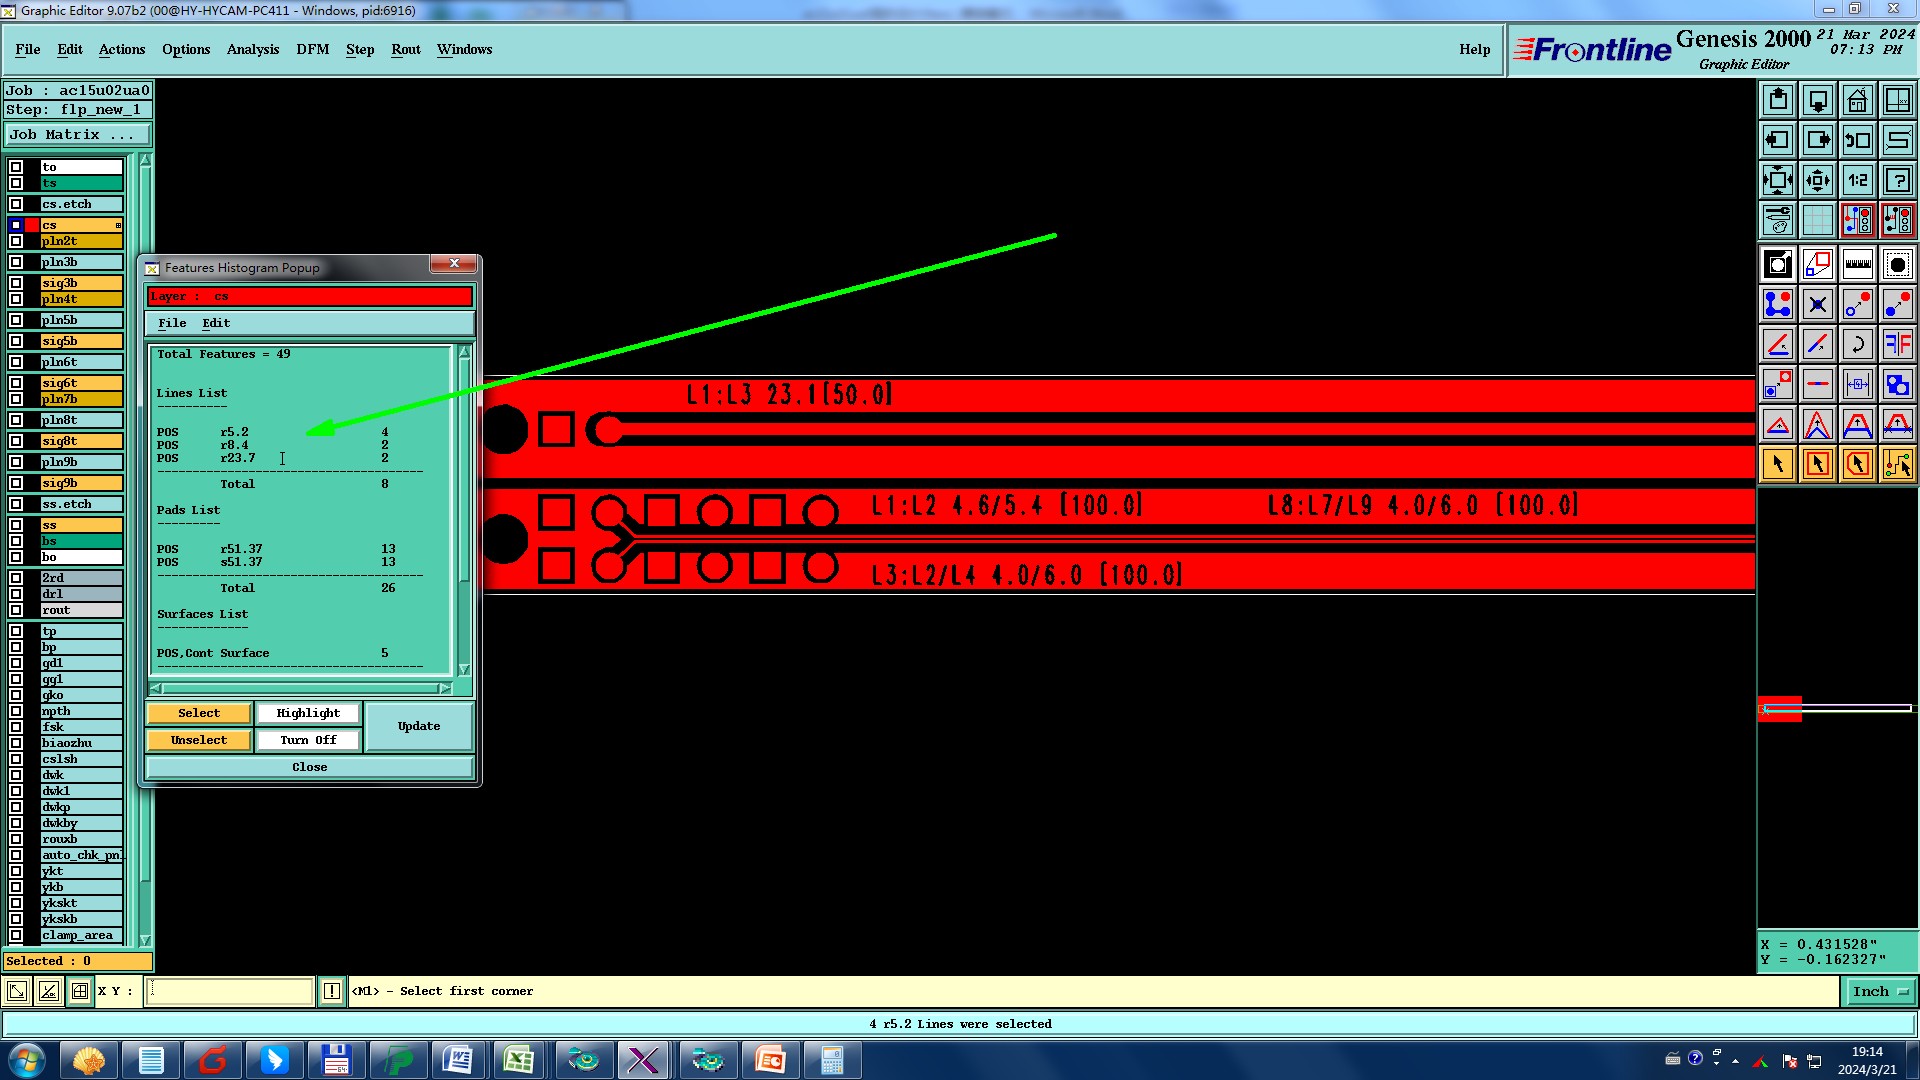Select the mirror flip F tool
Screen dimensions: 1920x1080
tap(1897, 345)
